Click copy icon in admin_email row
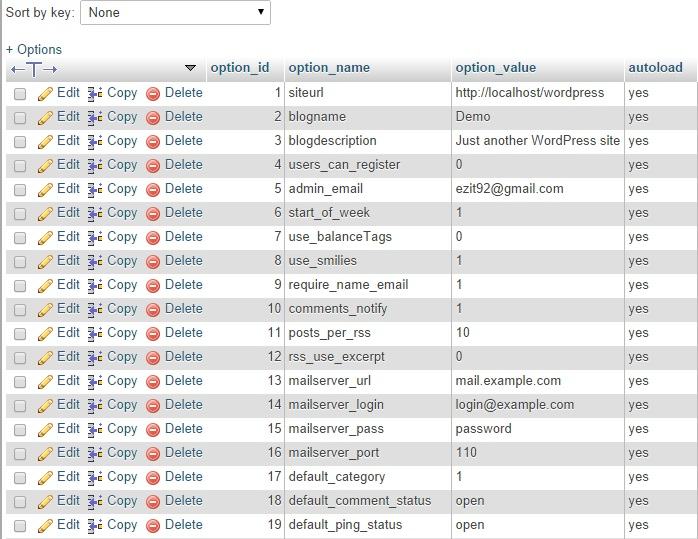Image resolution: width=698 pixels, height=539 pixels. pos(95,190)
